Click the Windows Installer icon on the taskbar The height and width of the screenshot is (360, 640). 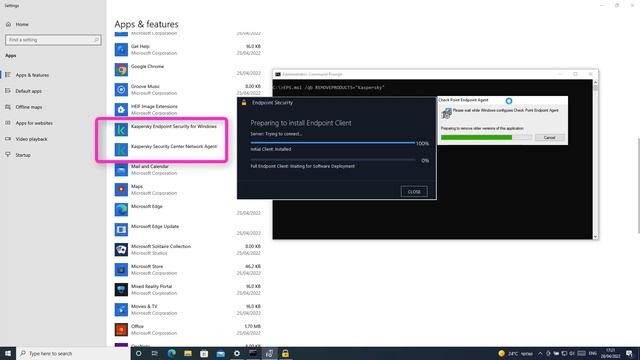pyautogui.click(x=269, y=353)
